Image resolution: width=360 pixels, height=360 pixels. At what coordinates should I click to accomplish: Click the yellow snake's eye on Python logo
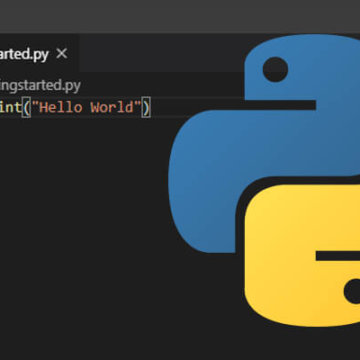point(353,291)
